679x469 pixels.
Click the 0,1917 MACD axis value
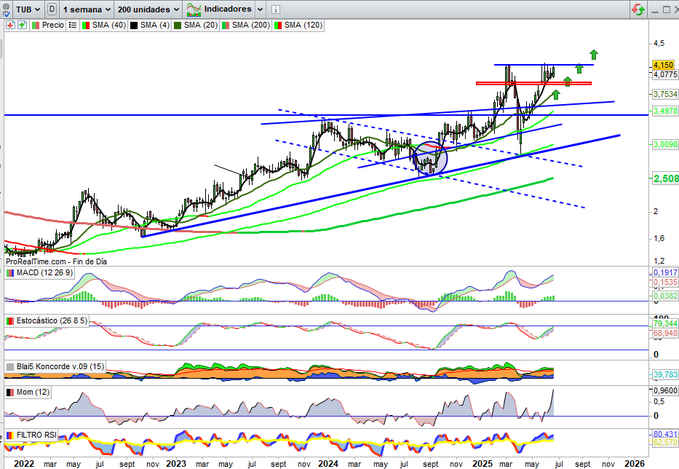point(665,272)
